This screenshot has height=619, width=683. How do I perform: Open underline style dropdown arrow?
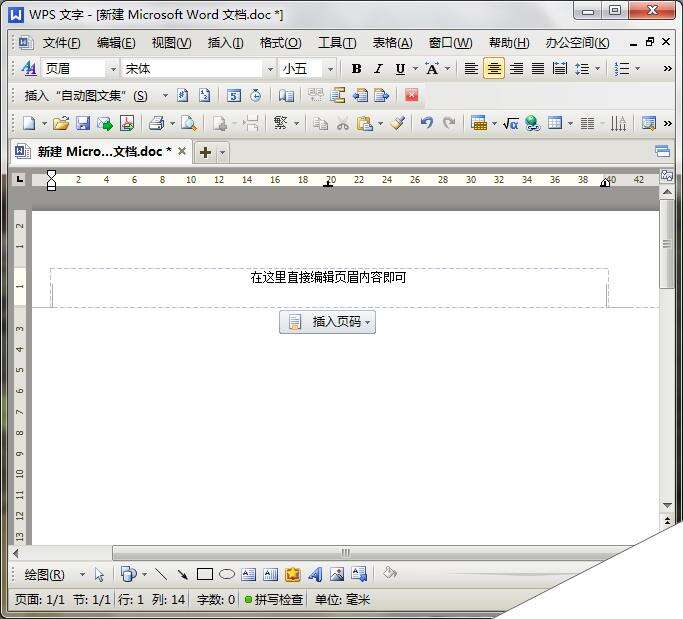click(415, 68)
